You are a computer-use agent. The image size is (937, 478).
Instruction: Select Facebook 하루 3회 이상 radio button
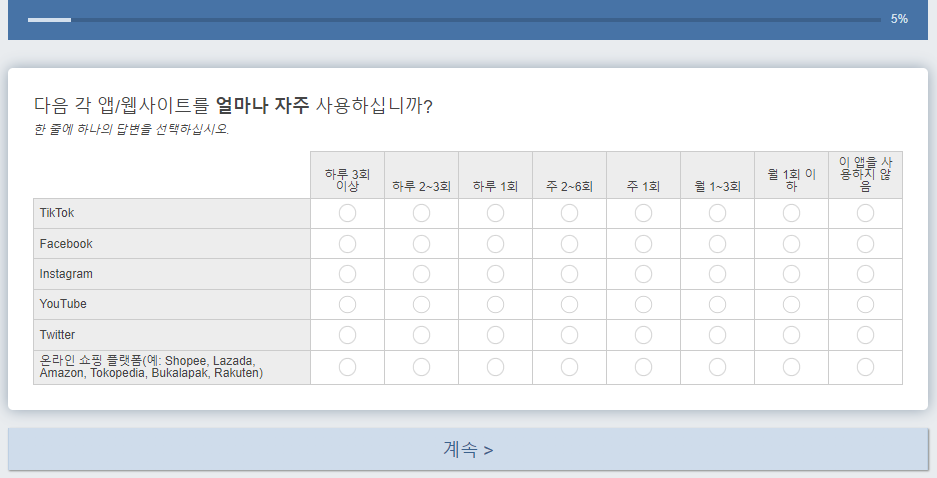click(x=347, y=244)
